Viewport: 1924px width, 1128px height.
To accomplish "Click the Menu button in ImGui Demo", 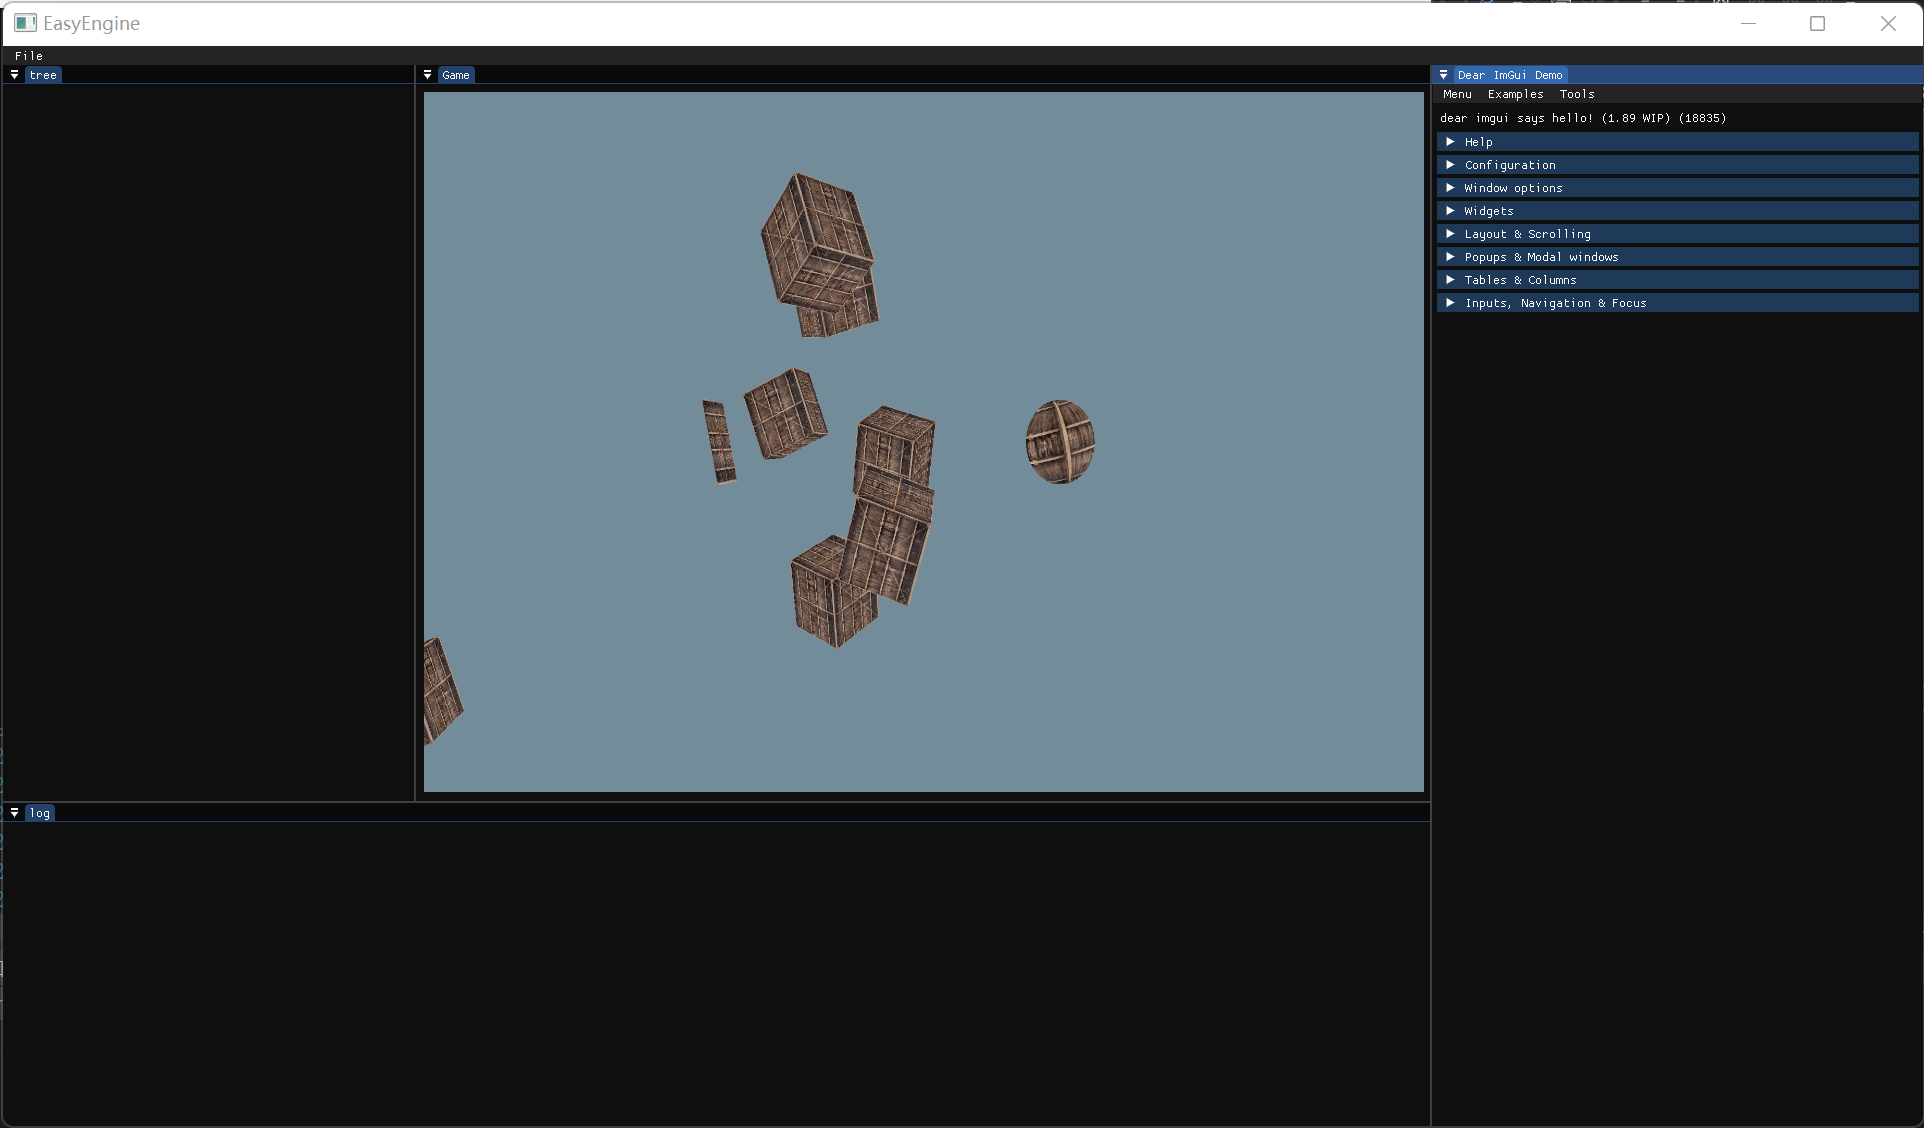I will [x=1457, y=94].
